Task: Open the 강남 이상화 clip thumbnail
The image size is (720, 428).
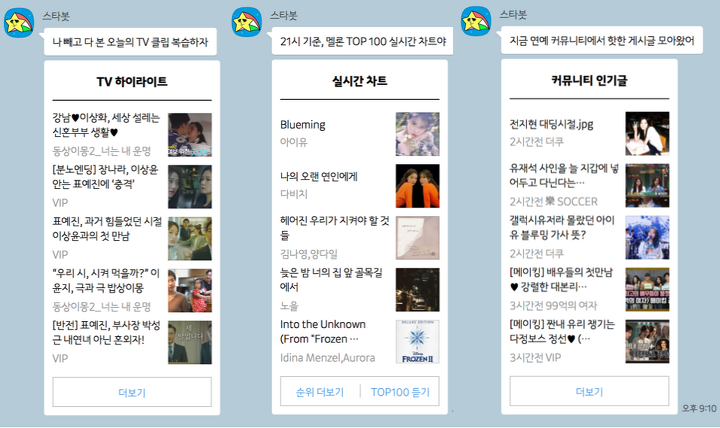Action: [x=190, y=135]
